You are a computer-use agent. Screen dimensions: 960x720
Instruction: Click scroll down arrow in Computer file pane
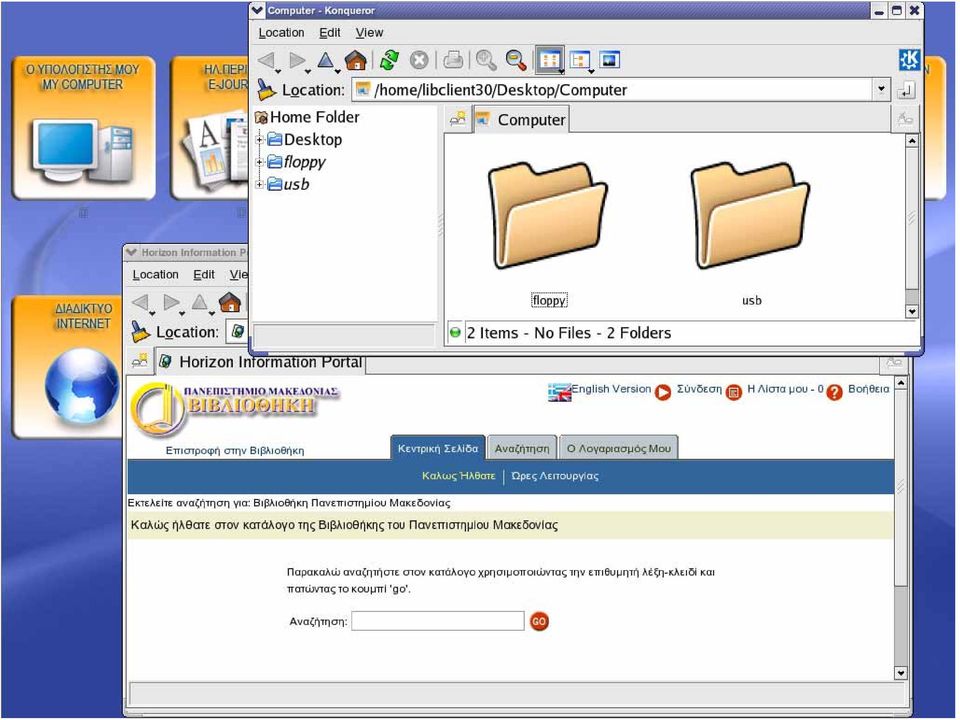(x=912, y=312)
